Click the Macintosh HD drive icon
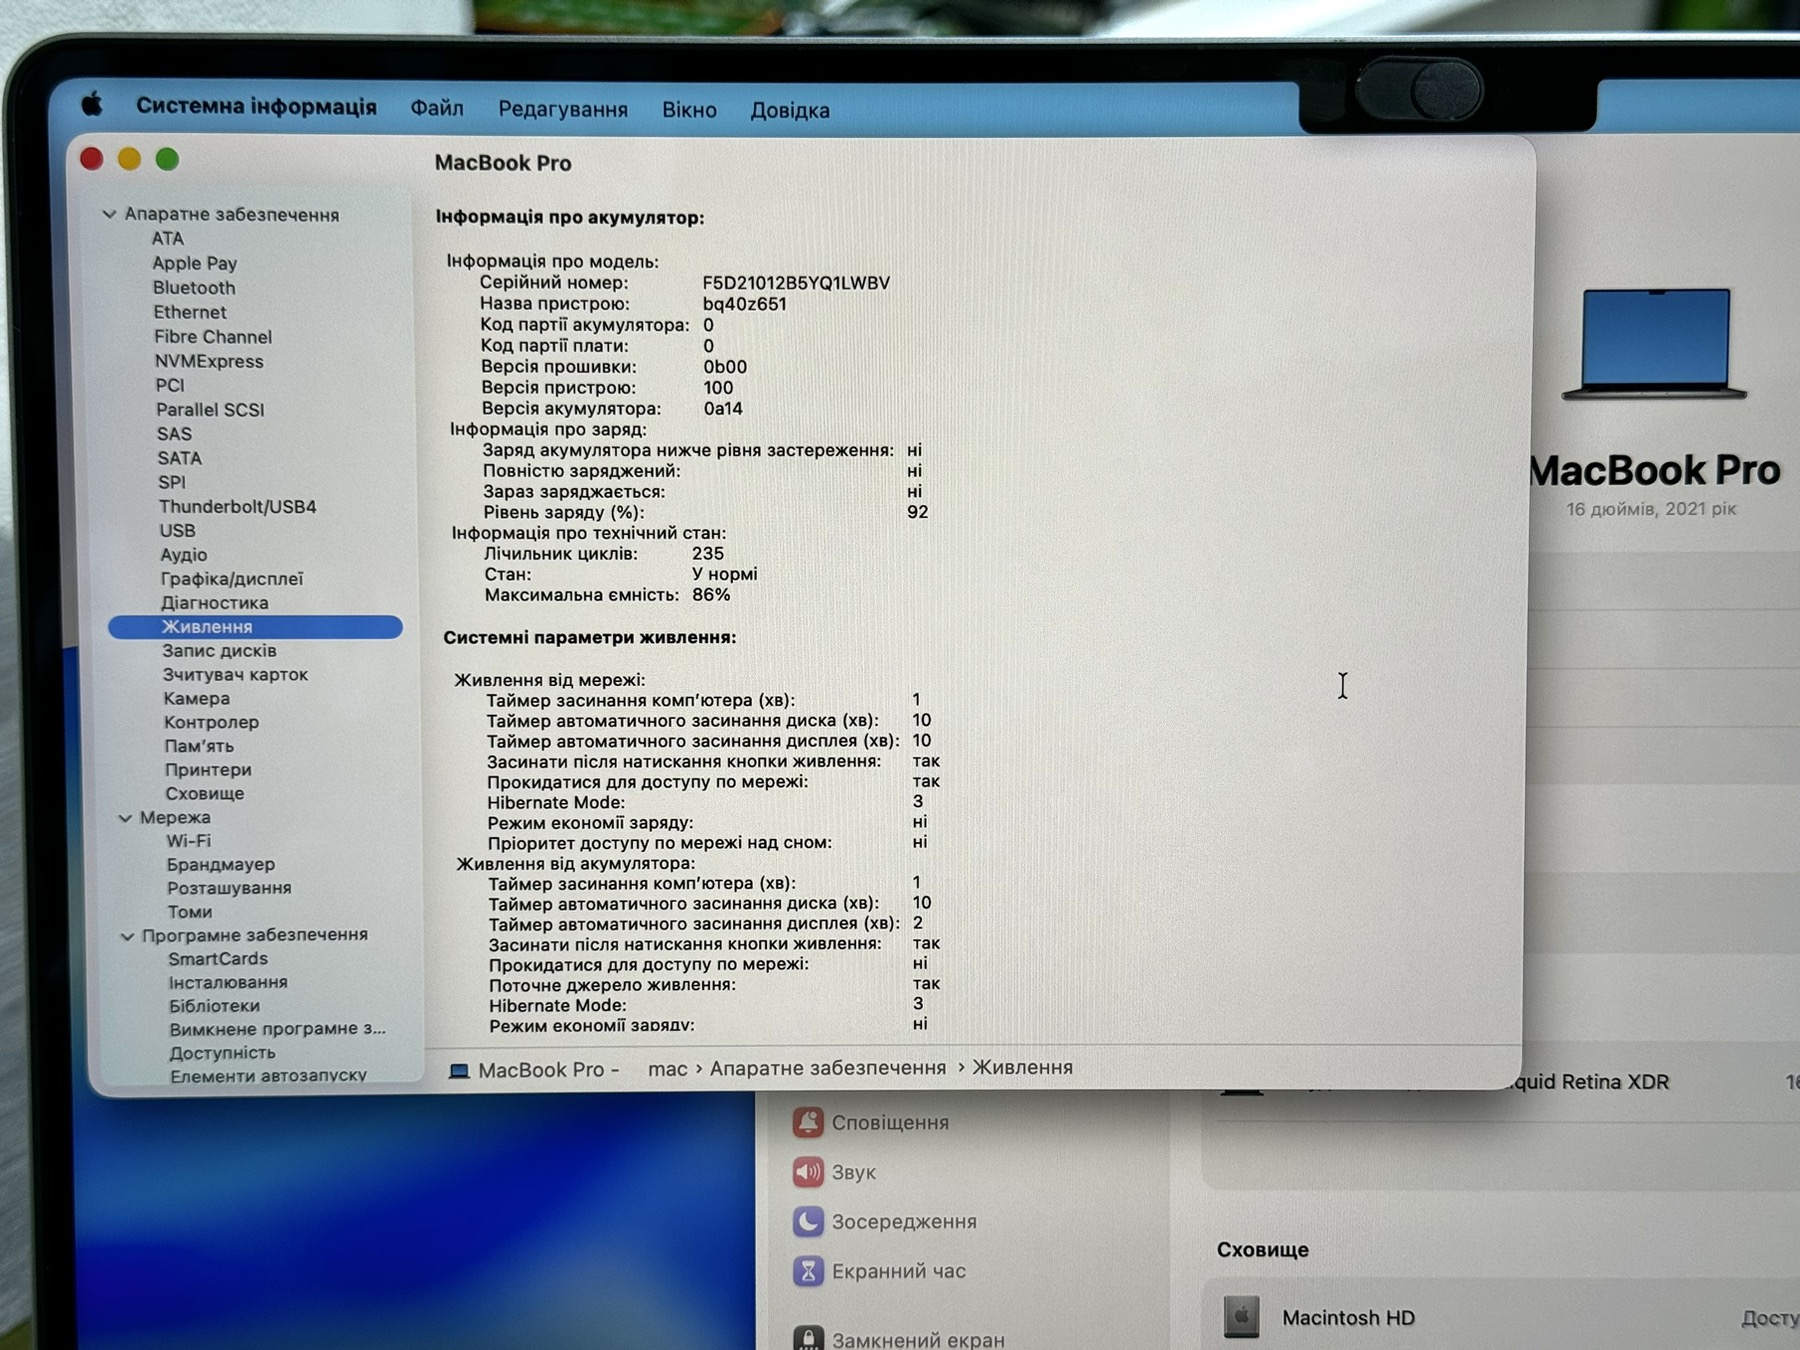Viewport: 1800px width, 1350px height. coord(1241,1317)
